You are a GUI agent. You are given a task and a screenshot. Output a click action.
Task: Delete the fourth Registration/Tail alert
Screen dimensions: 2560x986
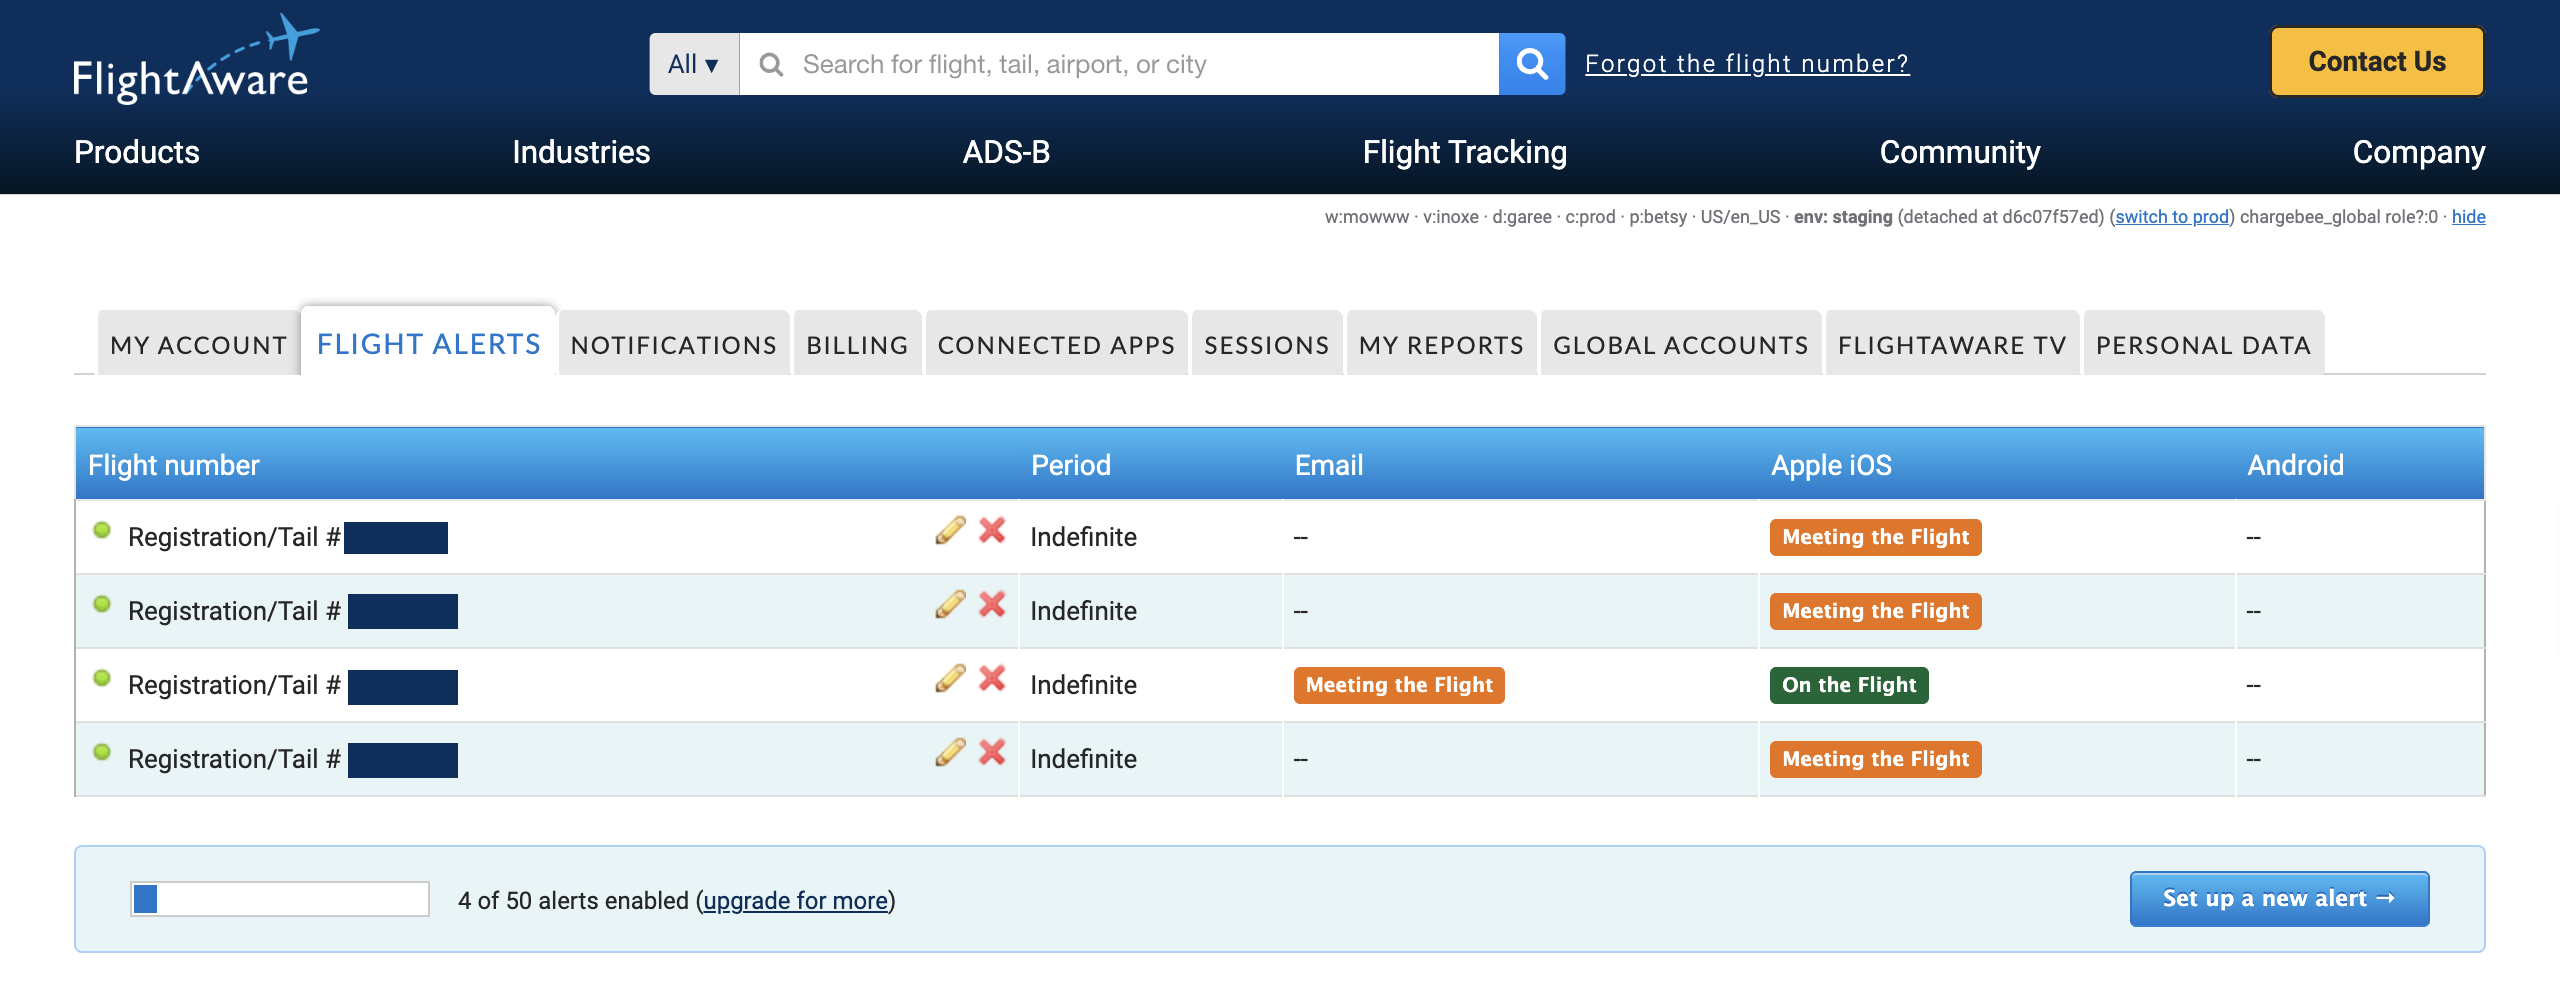(992, 752)
